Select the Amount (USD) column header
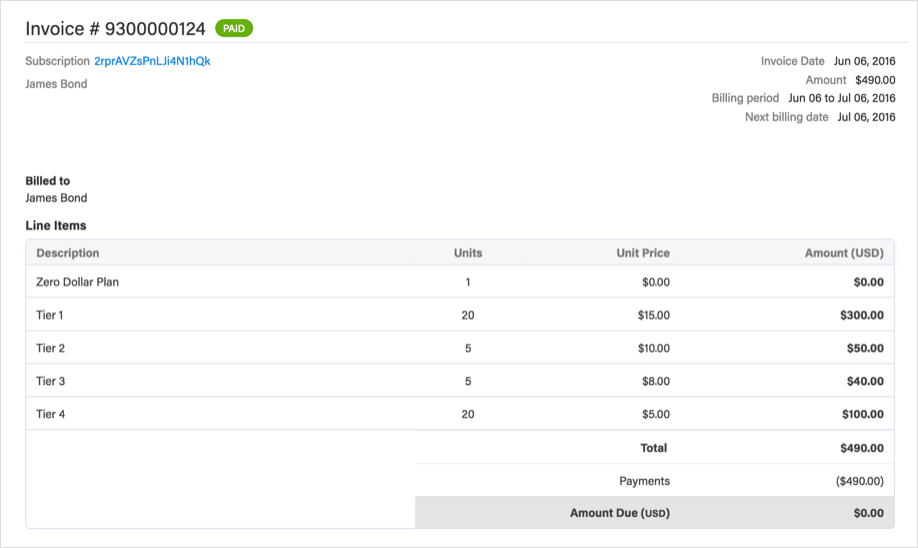The width and height of the screenshot is (918, 548). [843, 253]
